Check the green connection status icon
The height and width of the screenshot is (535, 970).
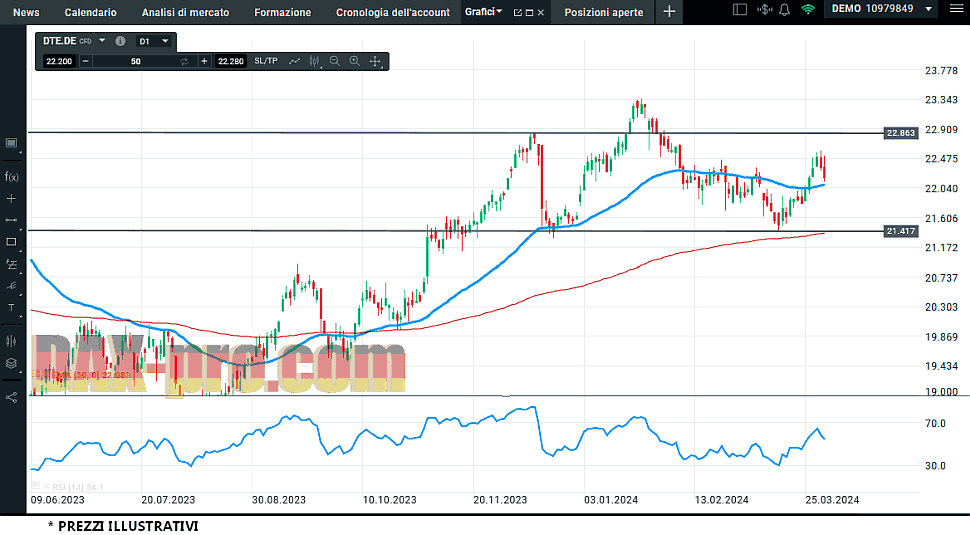click(808, 9)
